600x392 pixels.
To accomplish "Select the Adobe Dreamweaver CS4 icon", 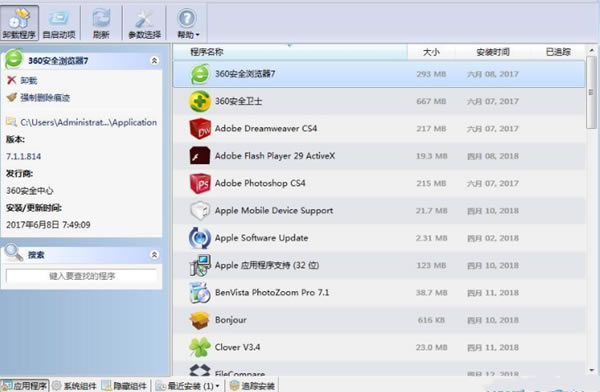I will click(x=200, y=129).
